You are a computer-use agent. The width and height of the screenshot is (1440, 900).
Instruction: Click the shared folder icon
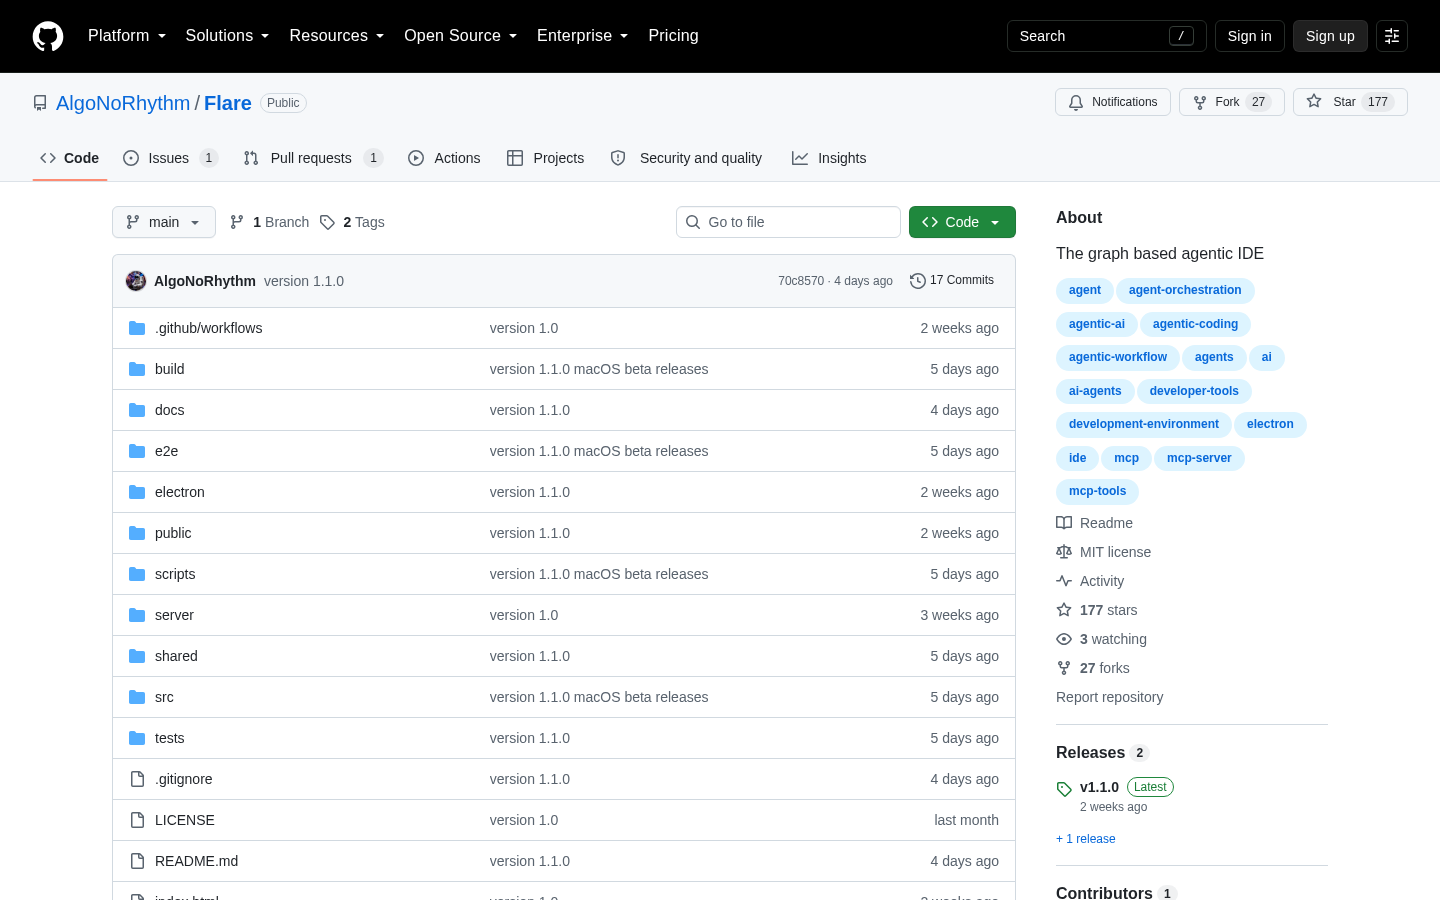tap(137, 656)
